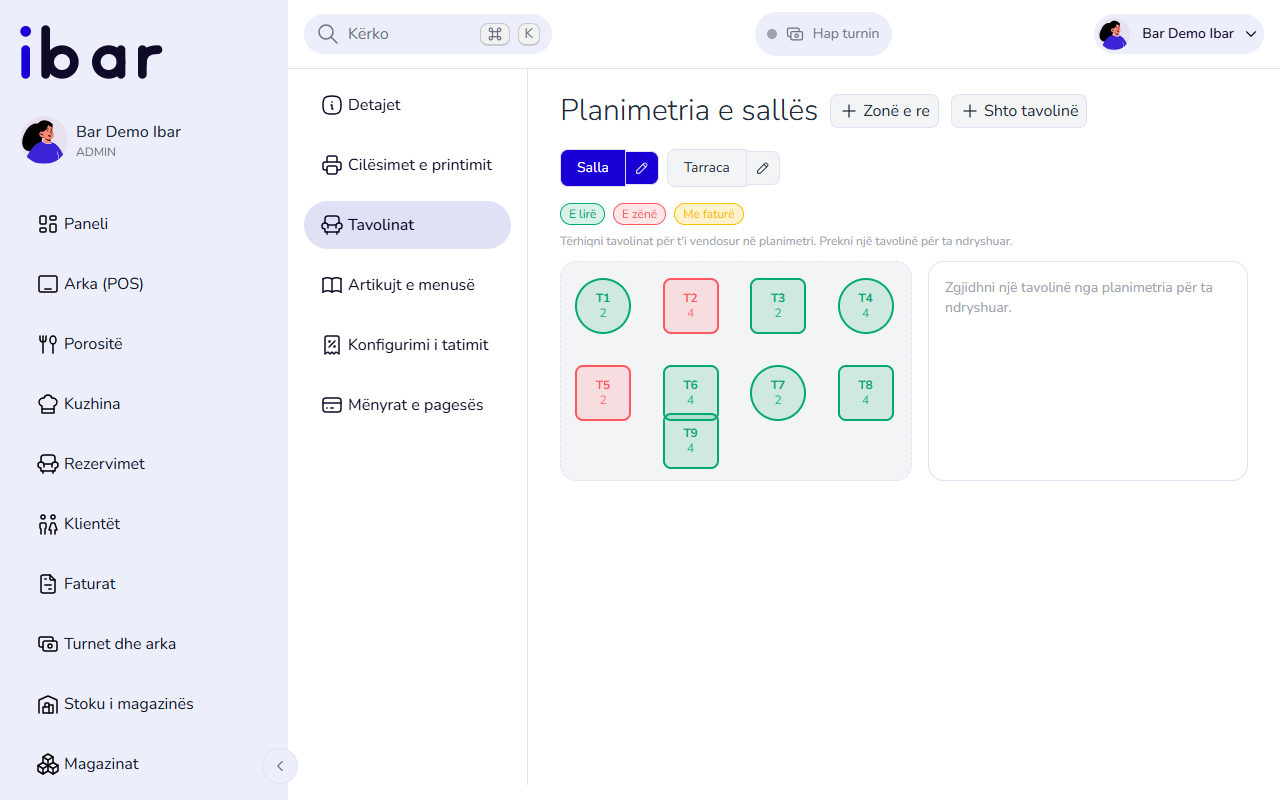
Task: Select square table T8
Action: [866, 393]
